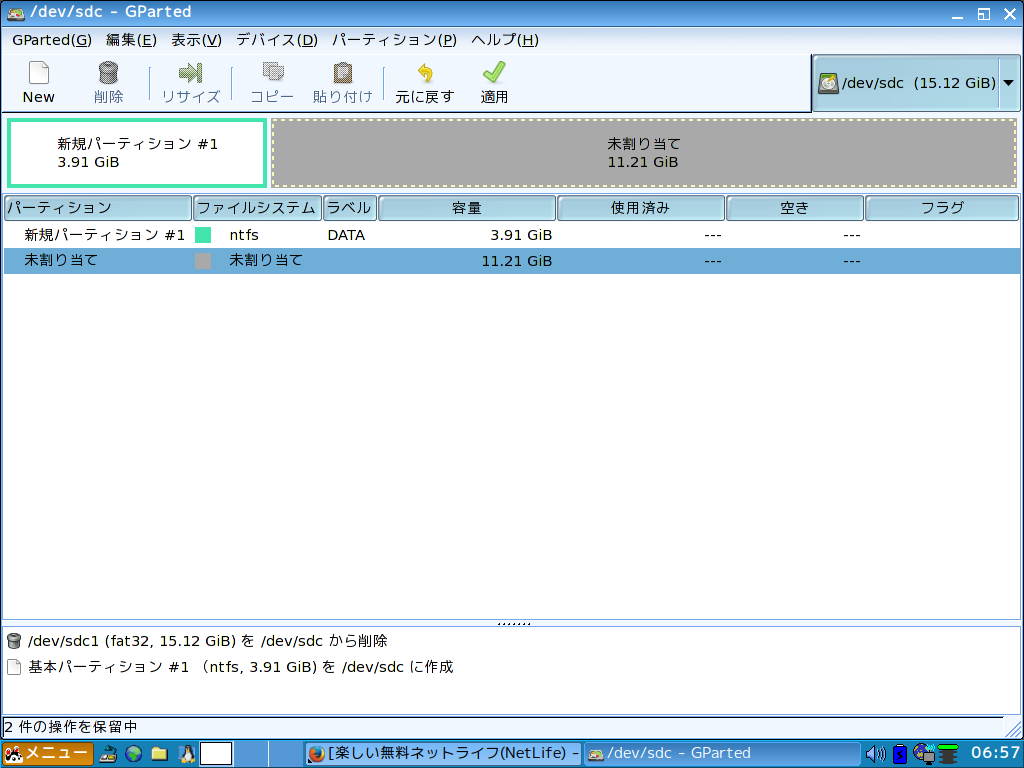
Task: Click the /dev/sdc - GParted taskbar button
Action: pos(721,754)
